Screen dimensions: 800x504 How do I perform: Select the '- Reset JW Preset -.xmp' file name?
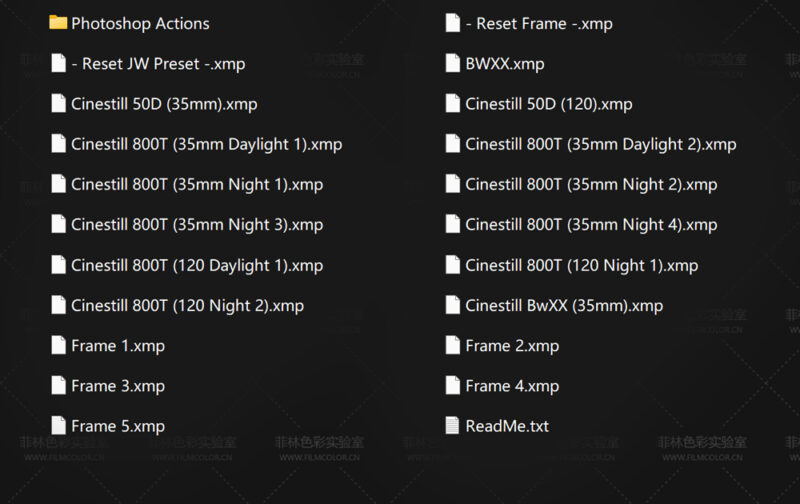pos(158,64)
